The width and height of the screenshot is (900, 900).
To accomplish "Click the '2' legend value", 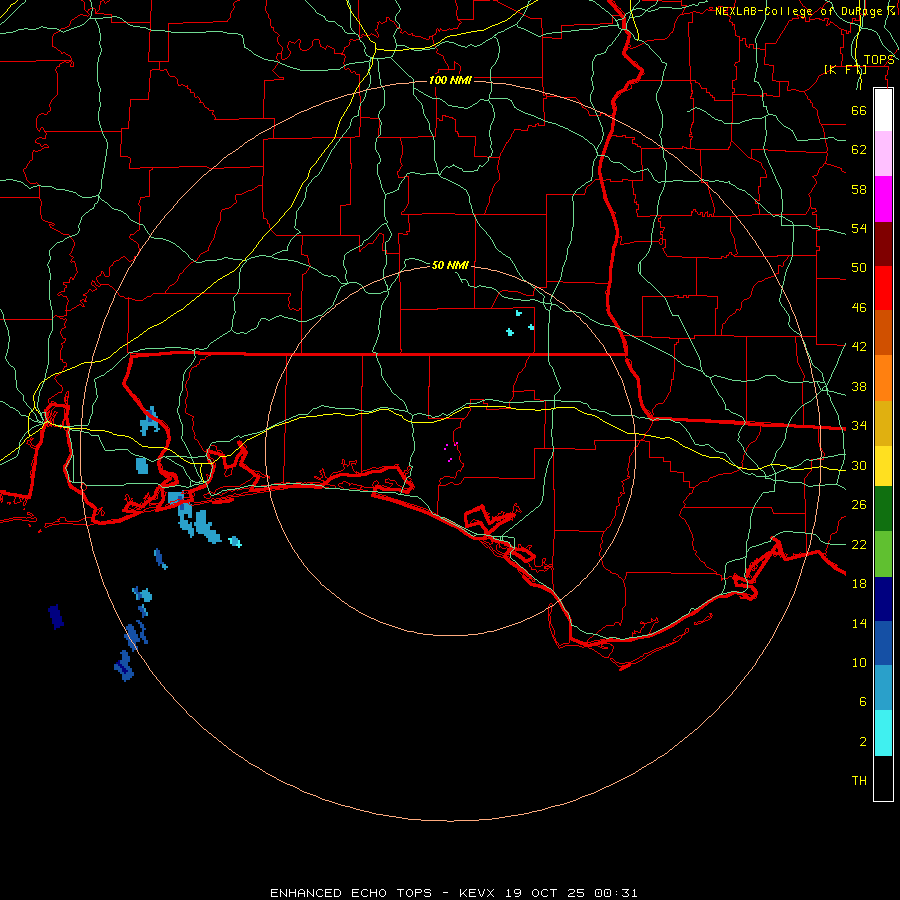I will 863,742.
